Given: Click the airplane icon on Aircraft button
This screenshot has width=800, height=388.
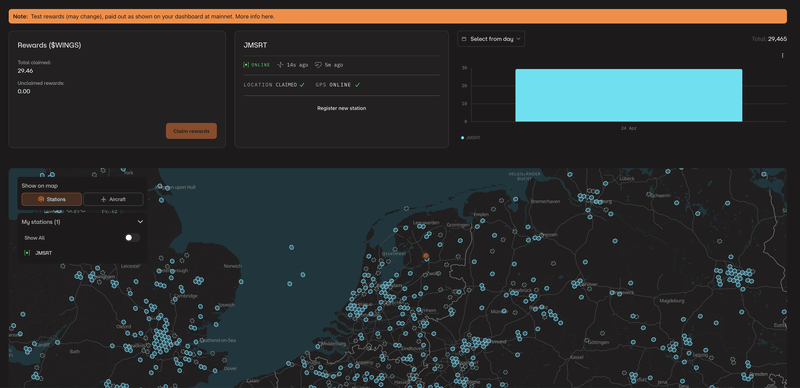Looking at the screenshot, I should [104, 199].
